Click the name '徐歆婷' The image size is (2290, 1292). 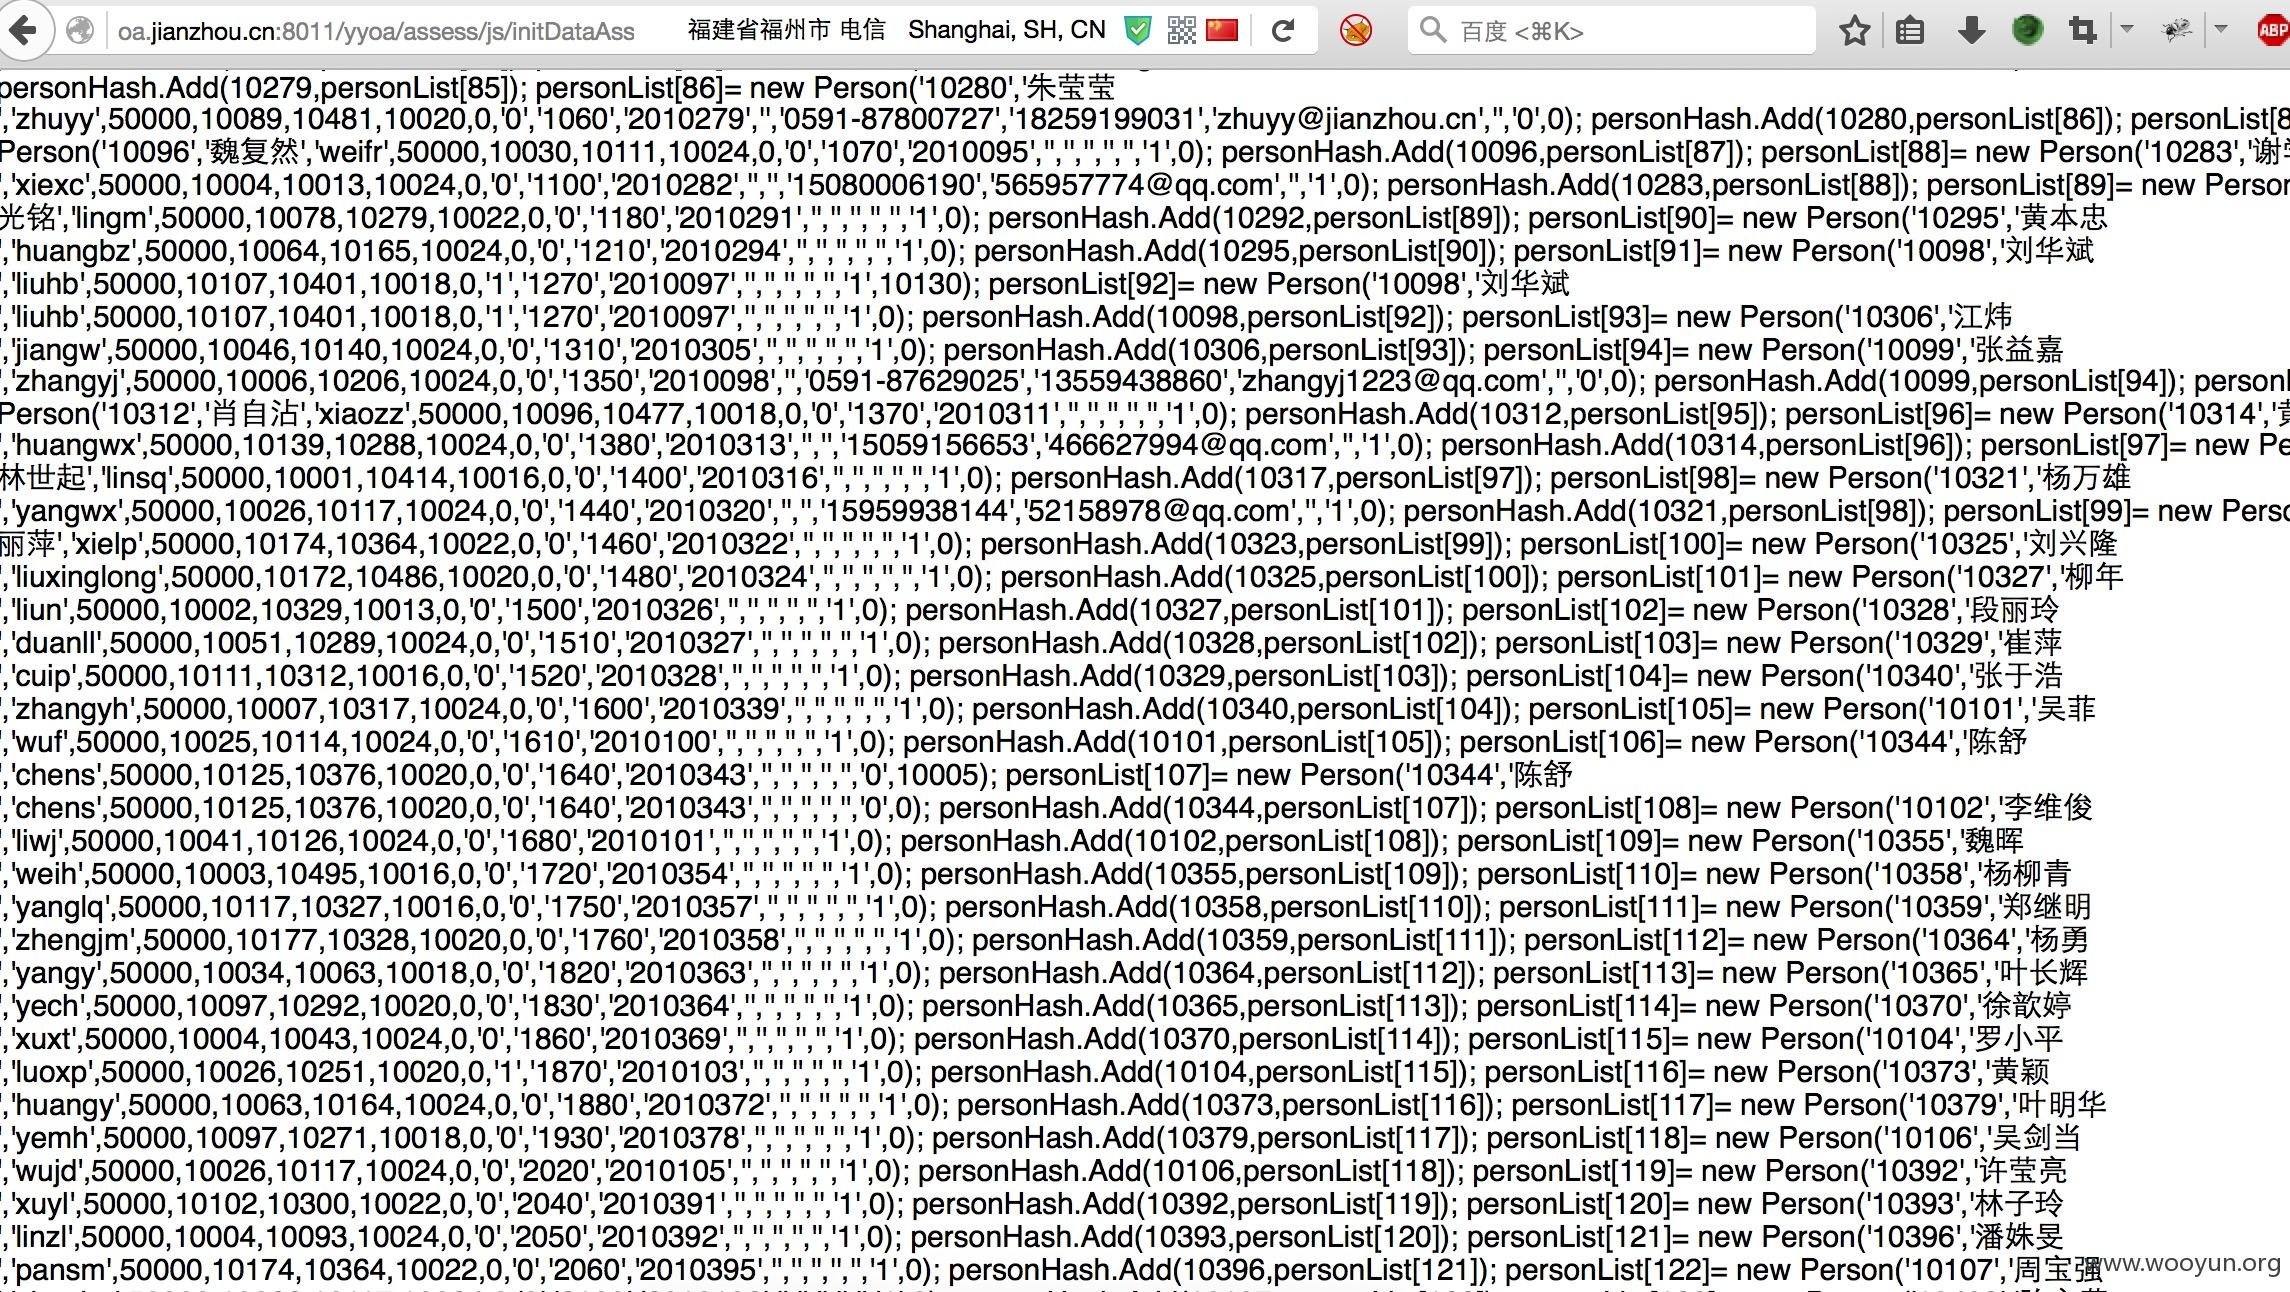2026,1005
